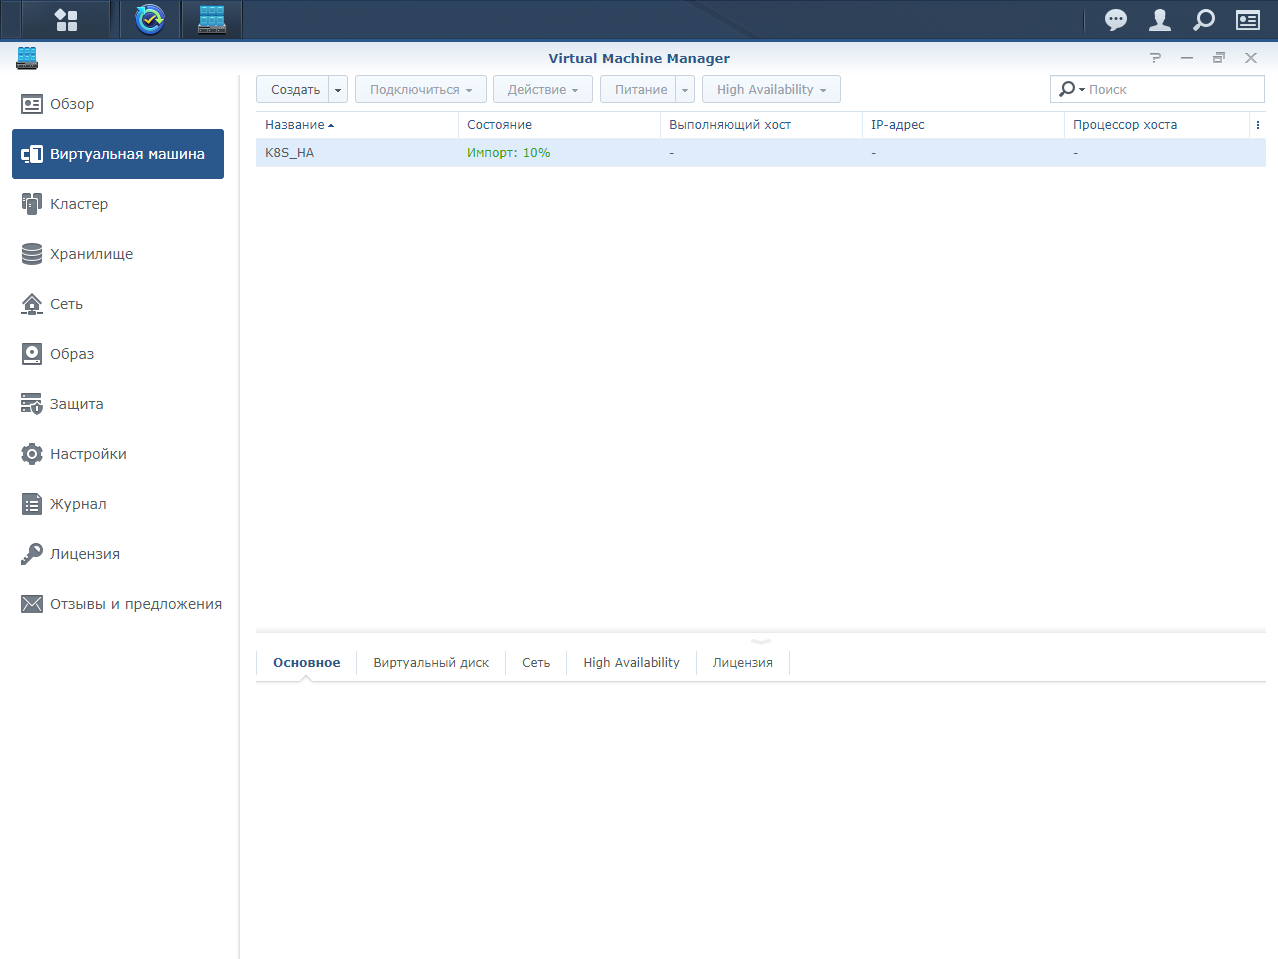Switch to the Hyper Backup taskbar app

click(150, 19)
